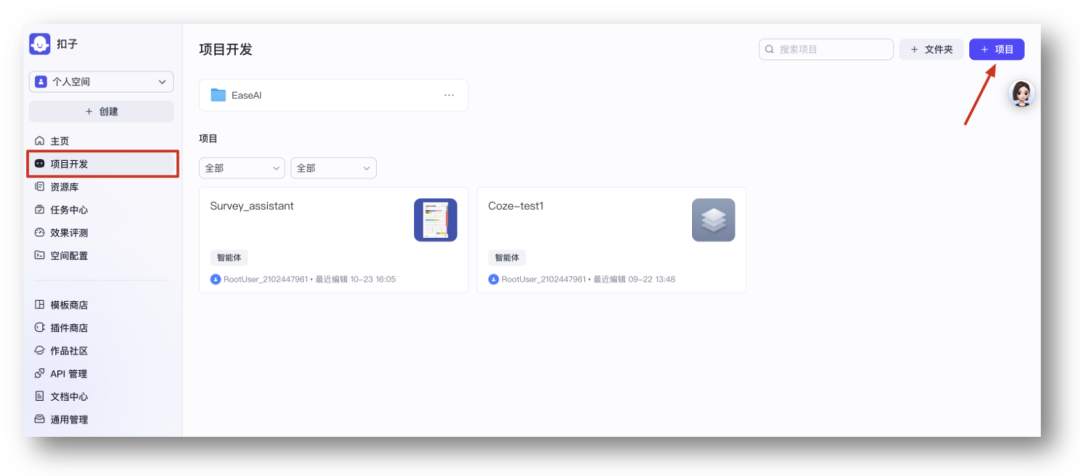Click the folder-settings icon beside 空间配置
Screen dimensions: 1080x476
point(39,256)
